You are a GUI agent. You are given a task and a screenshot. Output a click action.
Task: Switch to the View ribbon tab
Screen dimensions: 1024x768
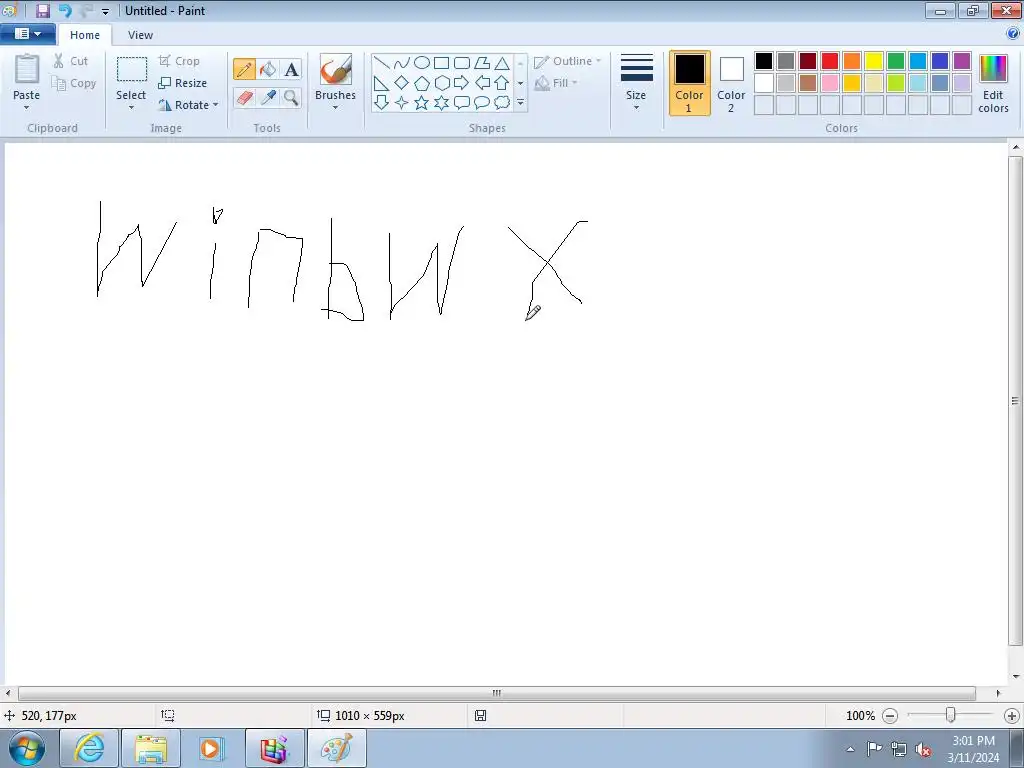coord(140,35)
